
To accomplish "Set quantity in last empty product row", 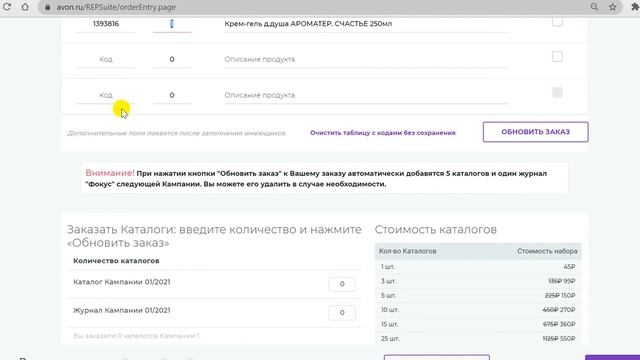I will coord(172,95).
